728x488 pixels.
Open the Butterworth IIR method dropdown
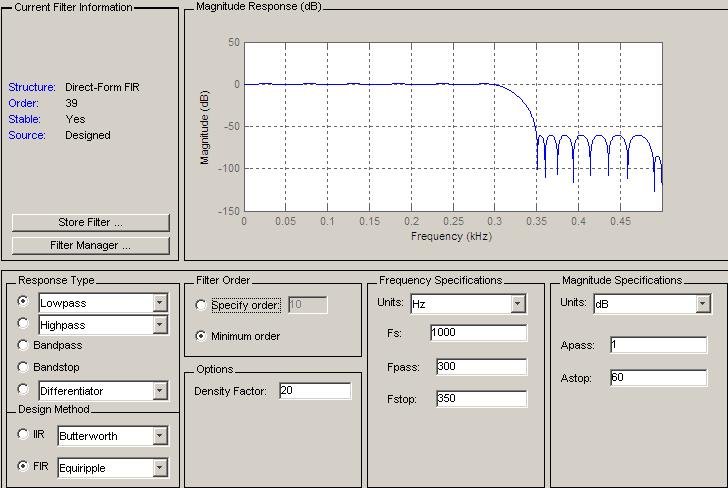[x=160, y=436]
